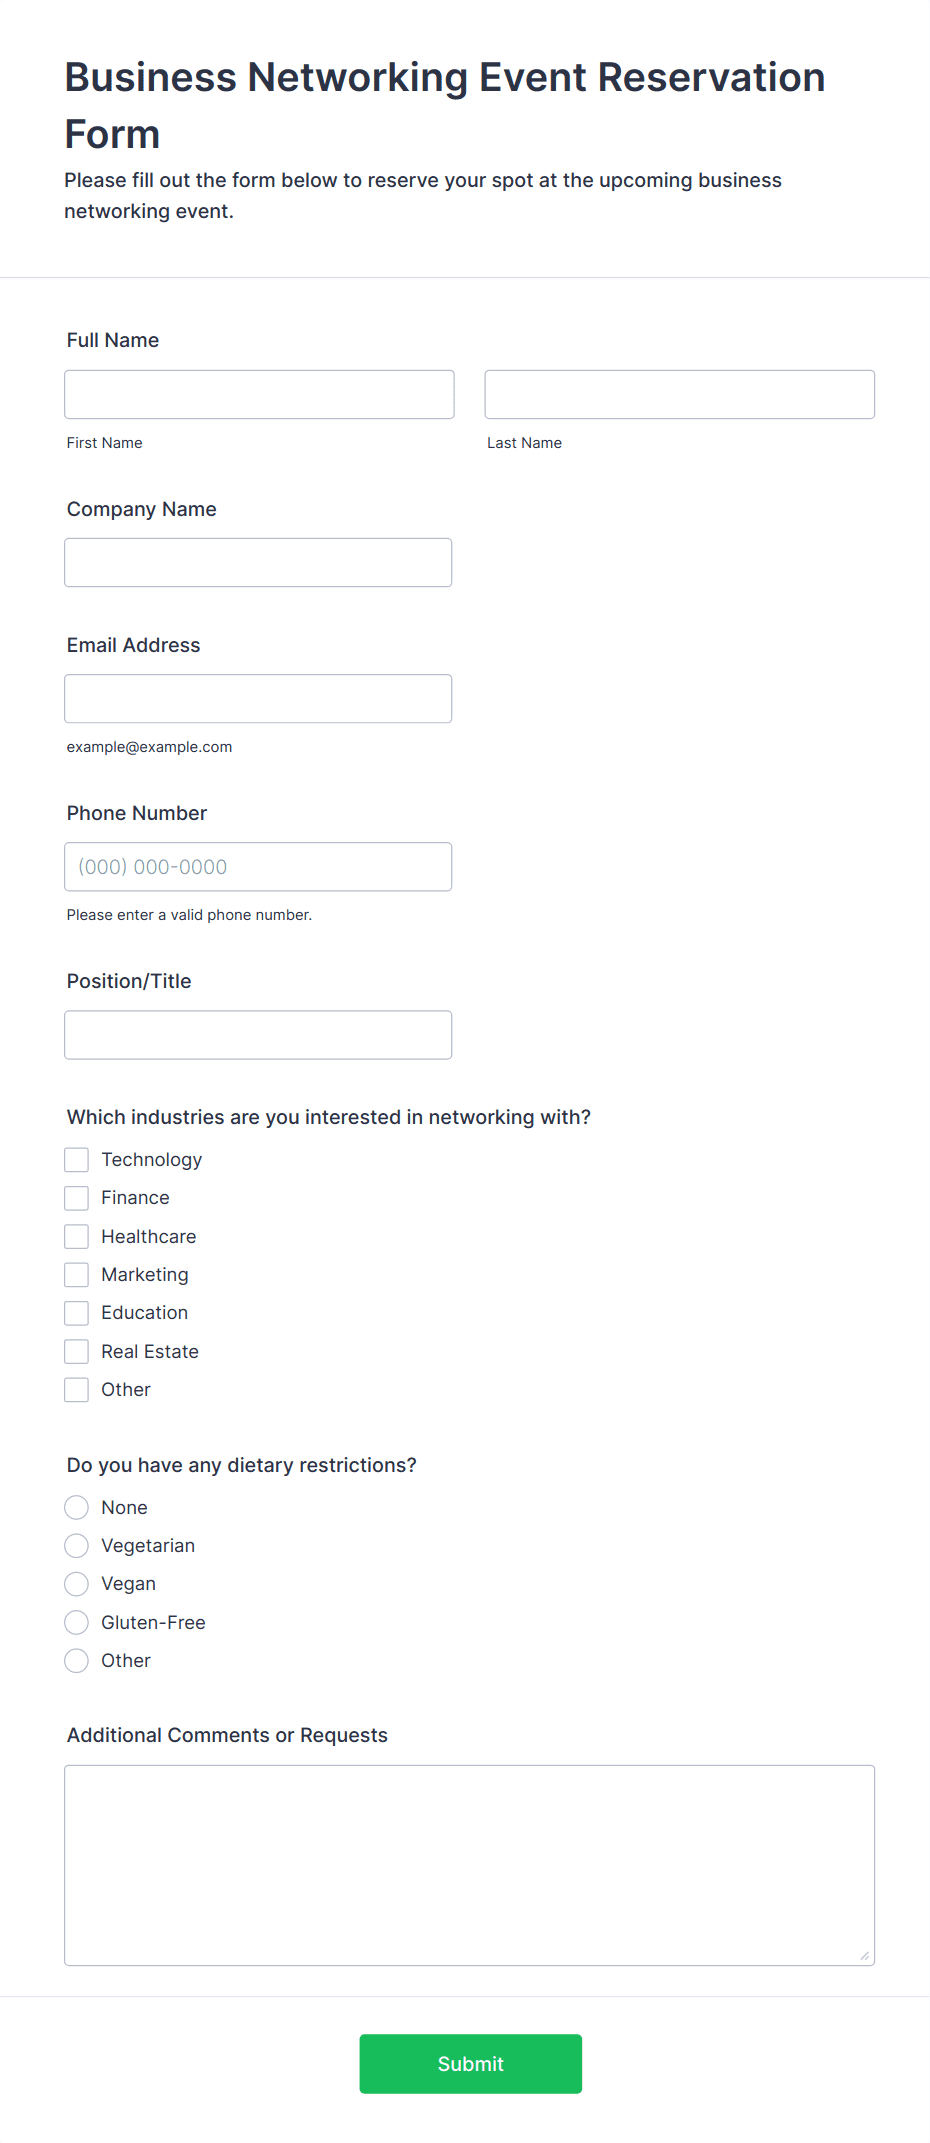Check the Finance industry checkbox
Viewport: 930px width, 2143px height.
coord(76,1197)
